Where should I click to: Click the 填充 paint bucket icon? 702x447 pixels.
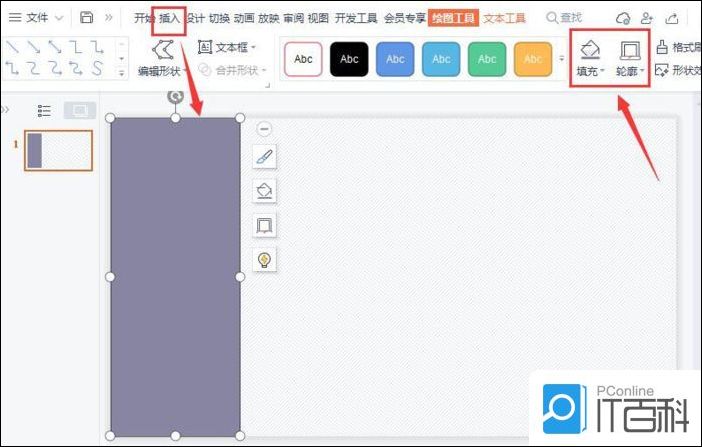590,50
